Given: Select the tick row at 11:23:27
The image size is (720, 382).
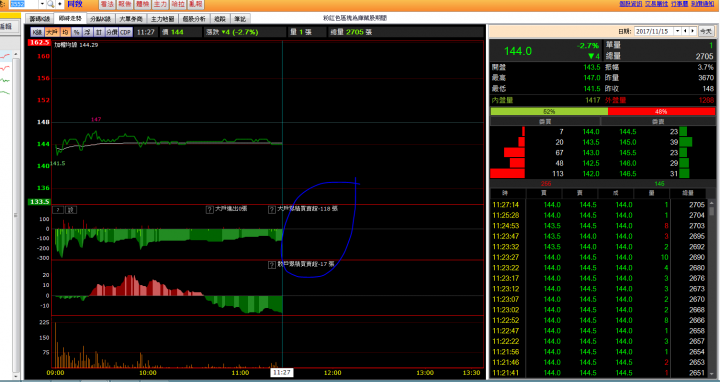Looking at the screenshot, I should click(599, 257).
